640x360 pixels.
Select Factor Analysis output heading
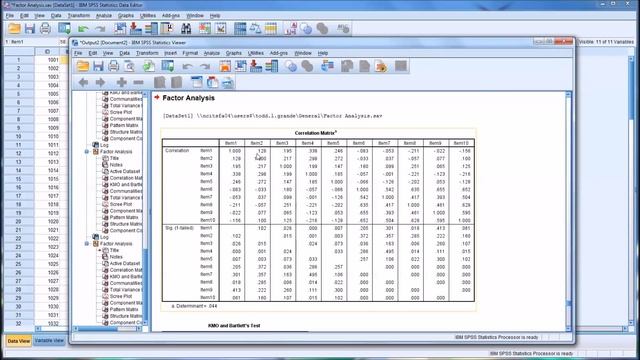tap(188, 98)
